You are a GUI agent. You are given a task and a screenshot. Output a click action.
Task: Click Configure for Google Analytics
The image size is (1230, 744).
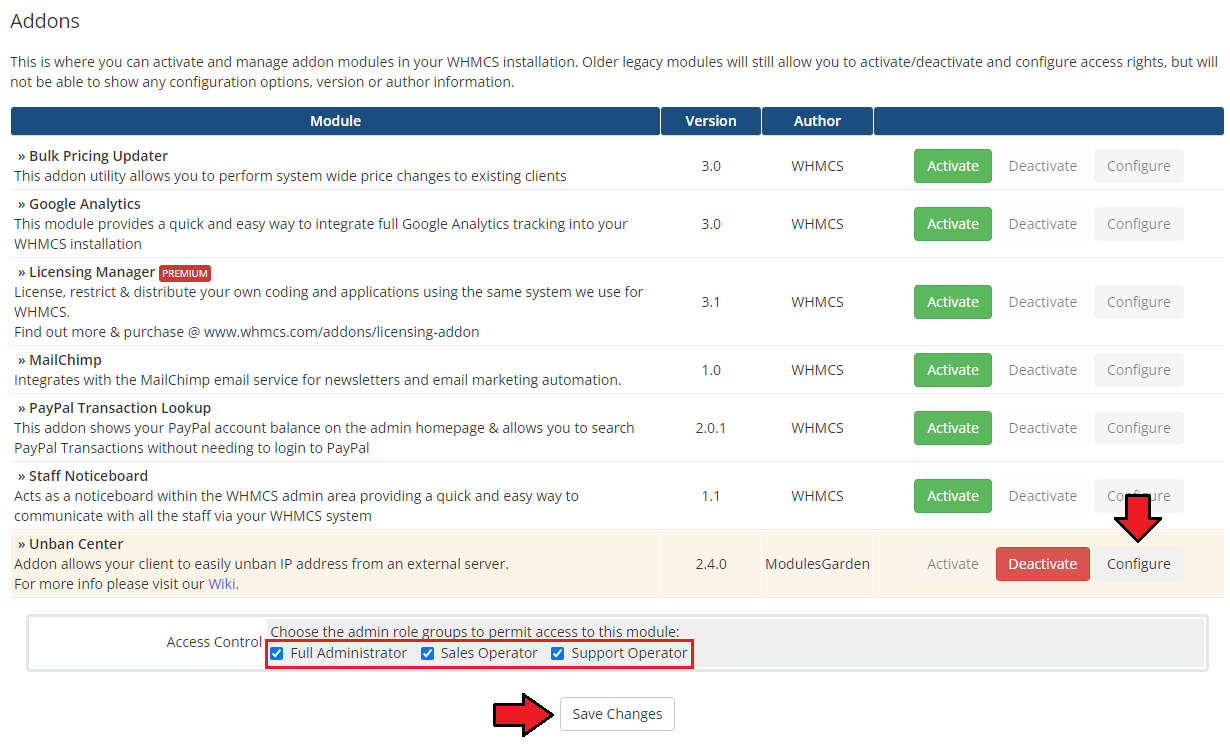[1138, 224]
